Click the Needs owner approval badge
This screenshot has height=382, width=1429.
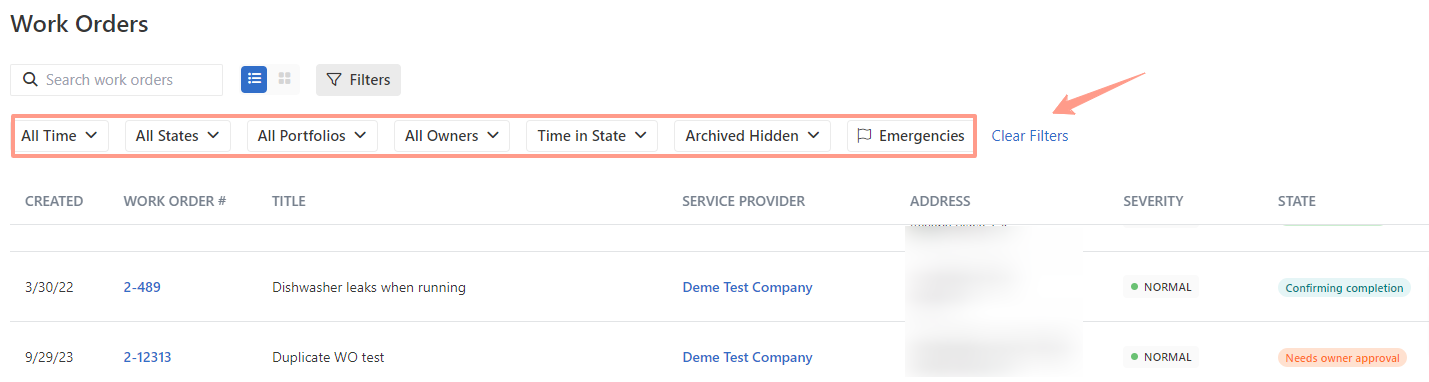point(1342,357)
